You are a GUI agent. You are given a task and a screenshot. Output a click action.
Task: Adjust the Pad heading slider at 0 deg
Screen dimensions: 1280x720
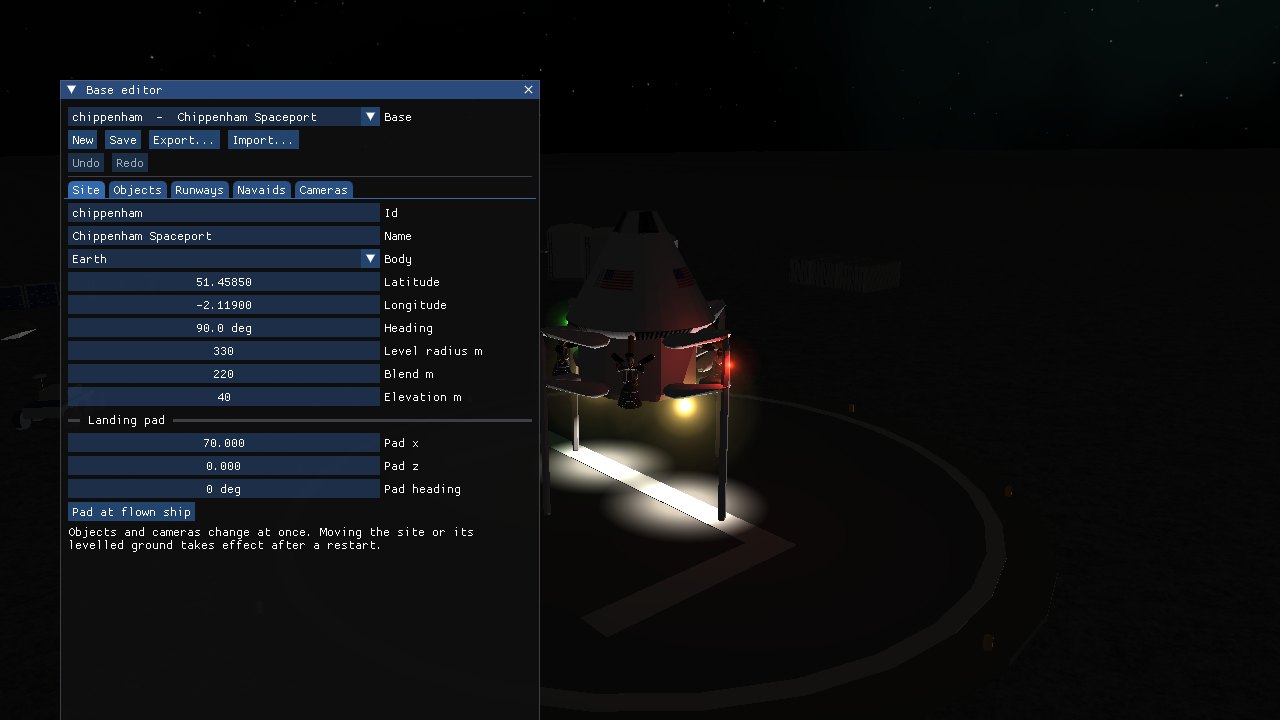click(x=224, y=489)
